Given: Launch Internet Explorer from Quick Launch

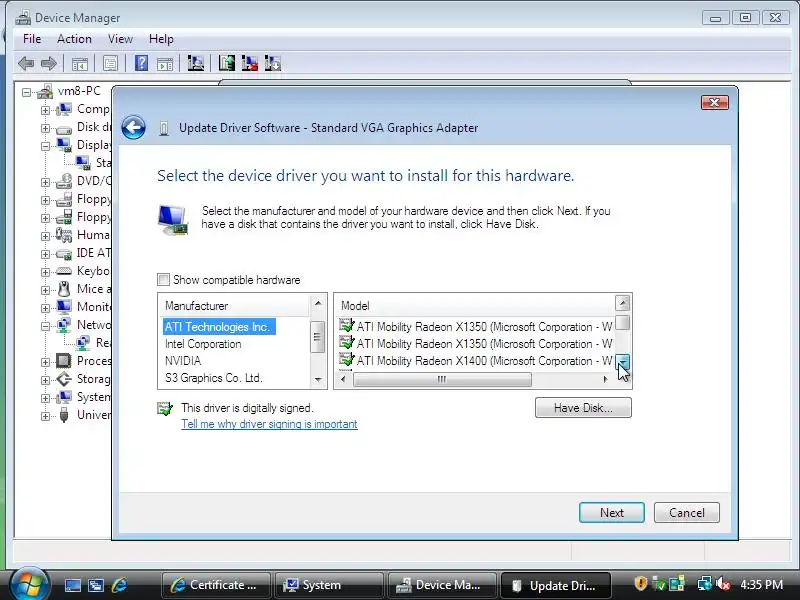Looking at the screenshot, I should tap(119, 585).
